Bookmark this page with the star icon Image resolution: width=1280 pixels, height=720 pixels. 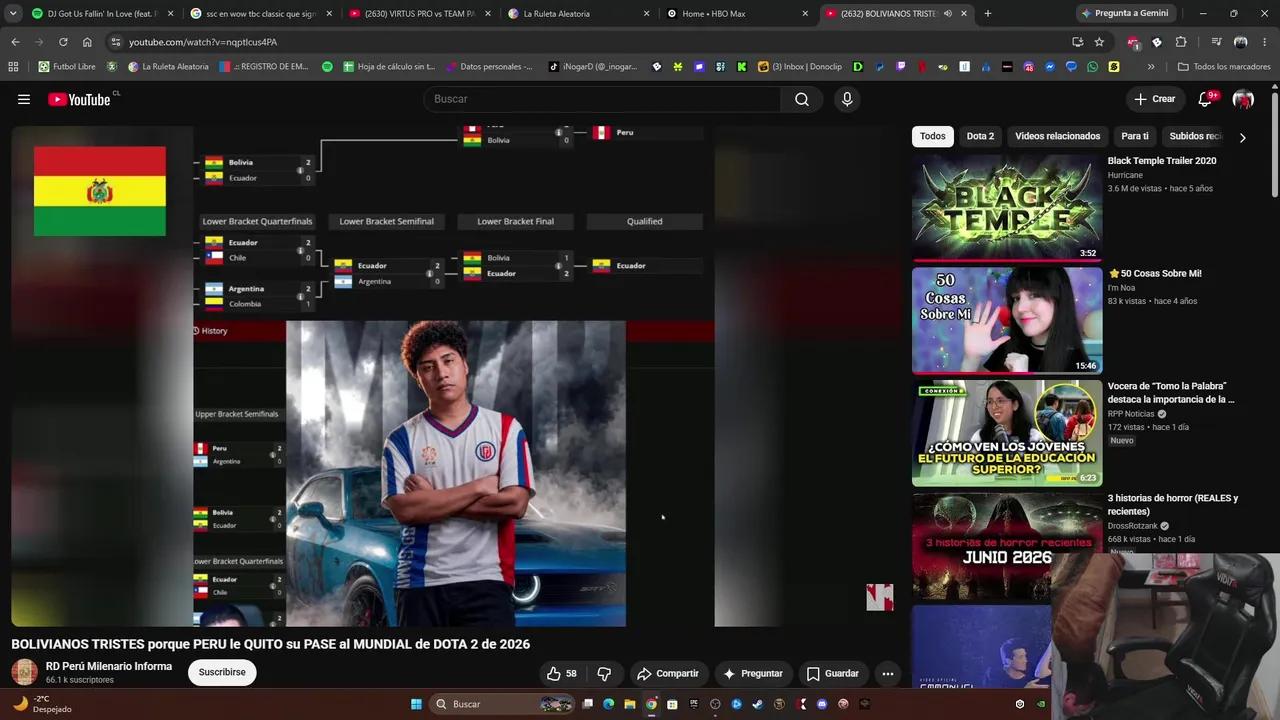[x=1099, y=42]
